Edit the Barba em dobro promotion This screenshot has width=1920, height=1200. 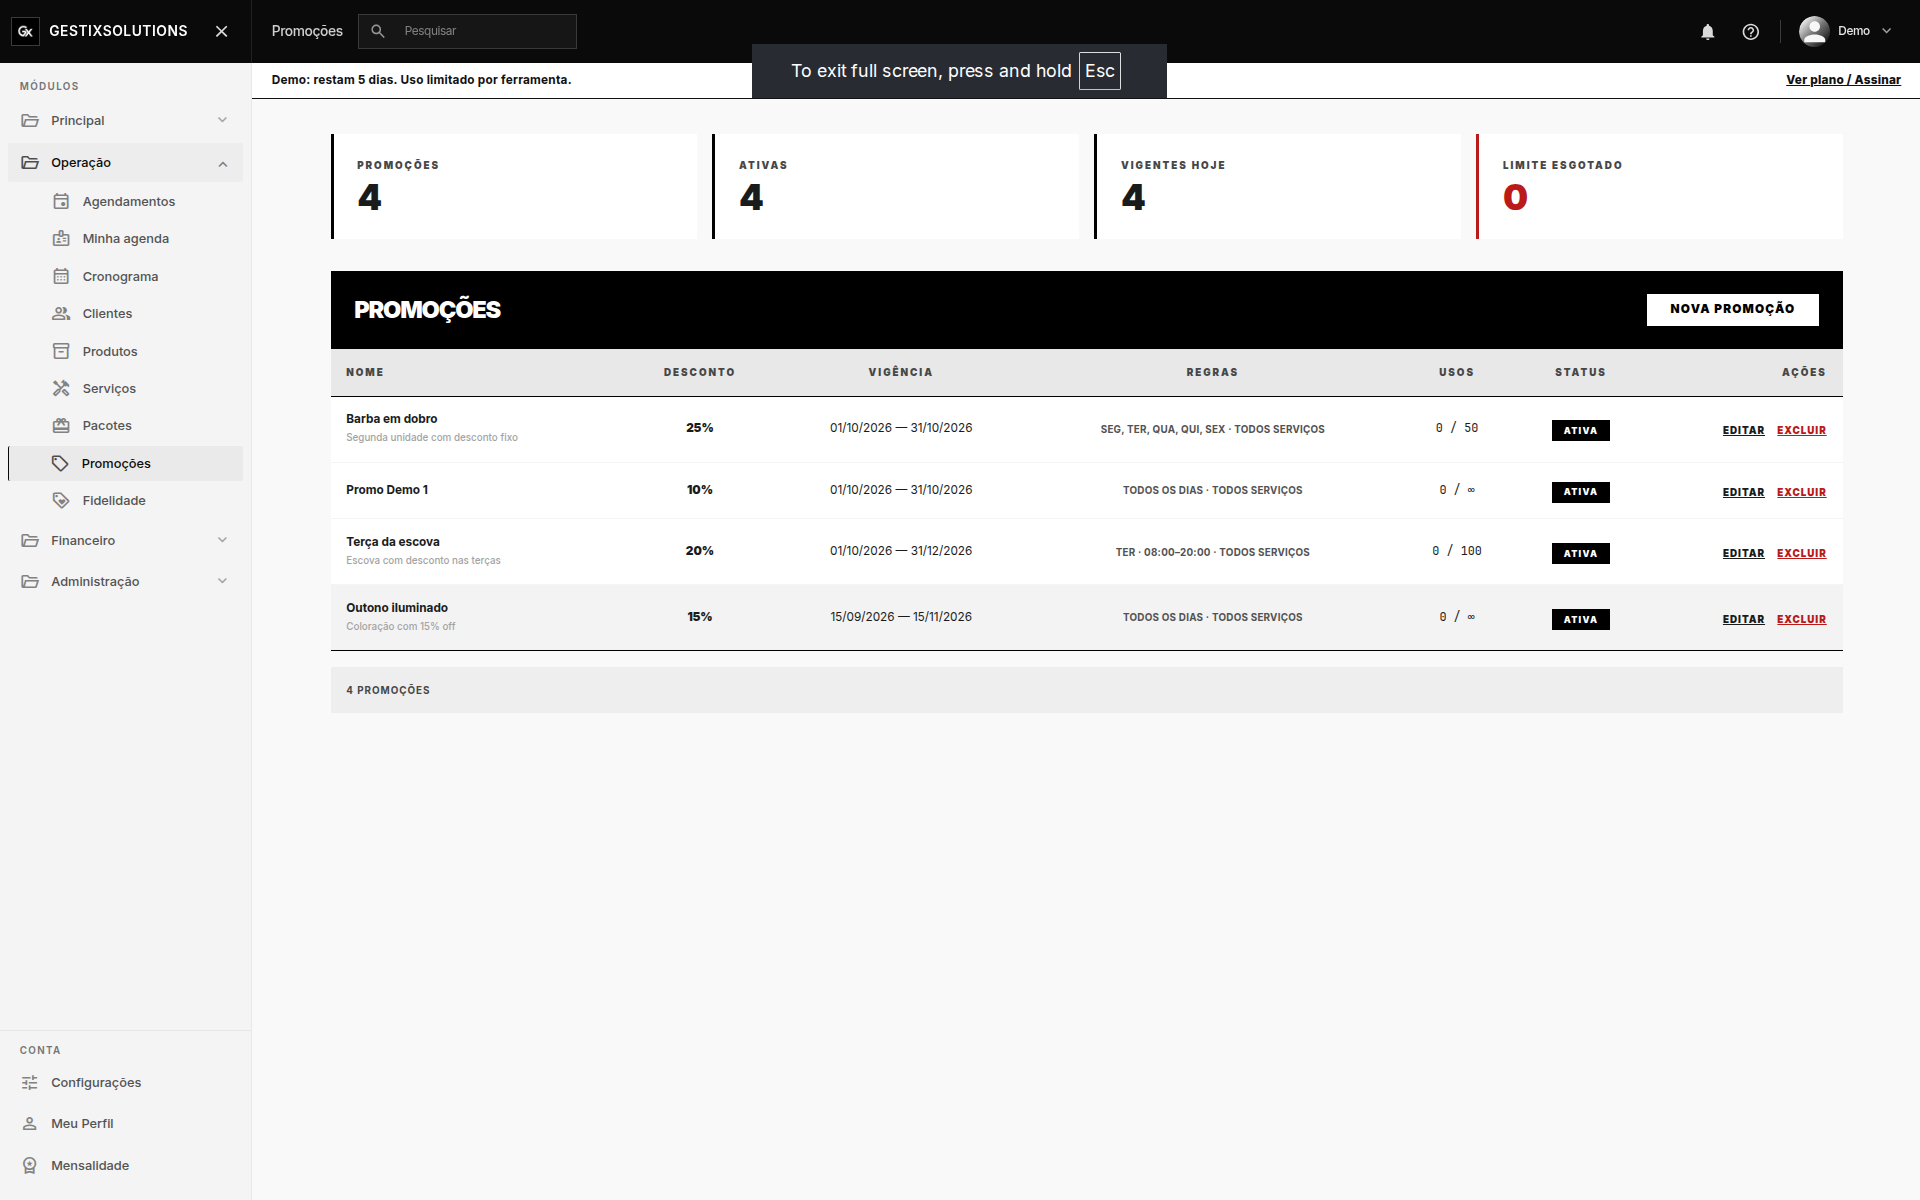pos(1743,430)
